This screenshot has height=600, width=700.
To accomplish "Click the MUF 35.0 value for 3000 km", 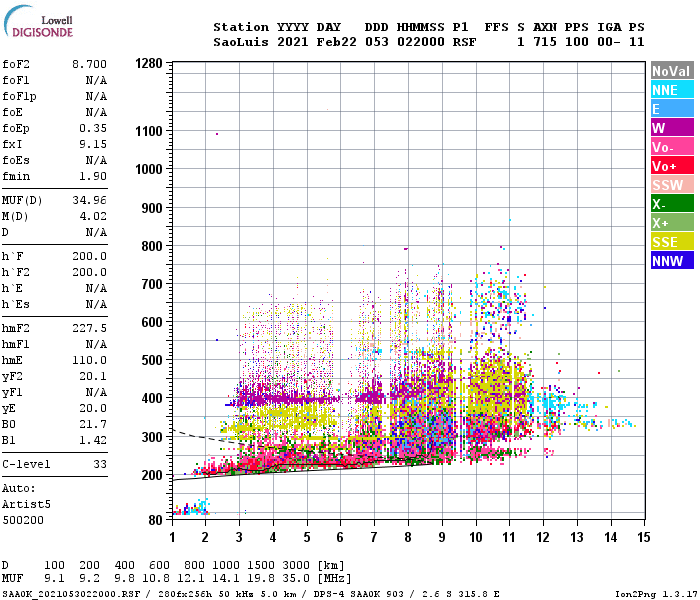I will (296, 579).
